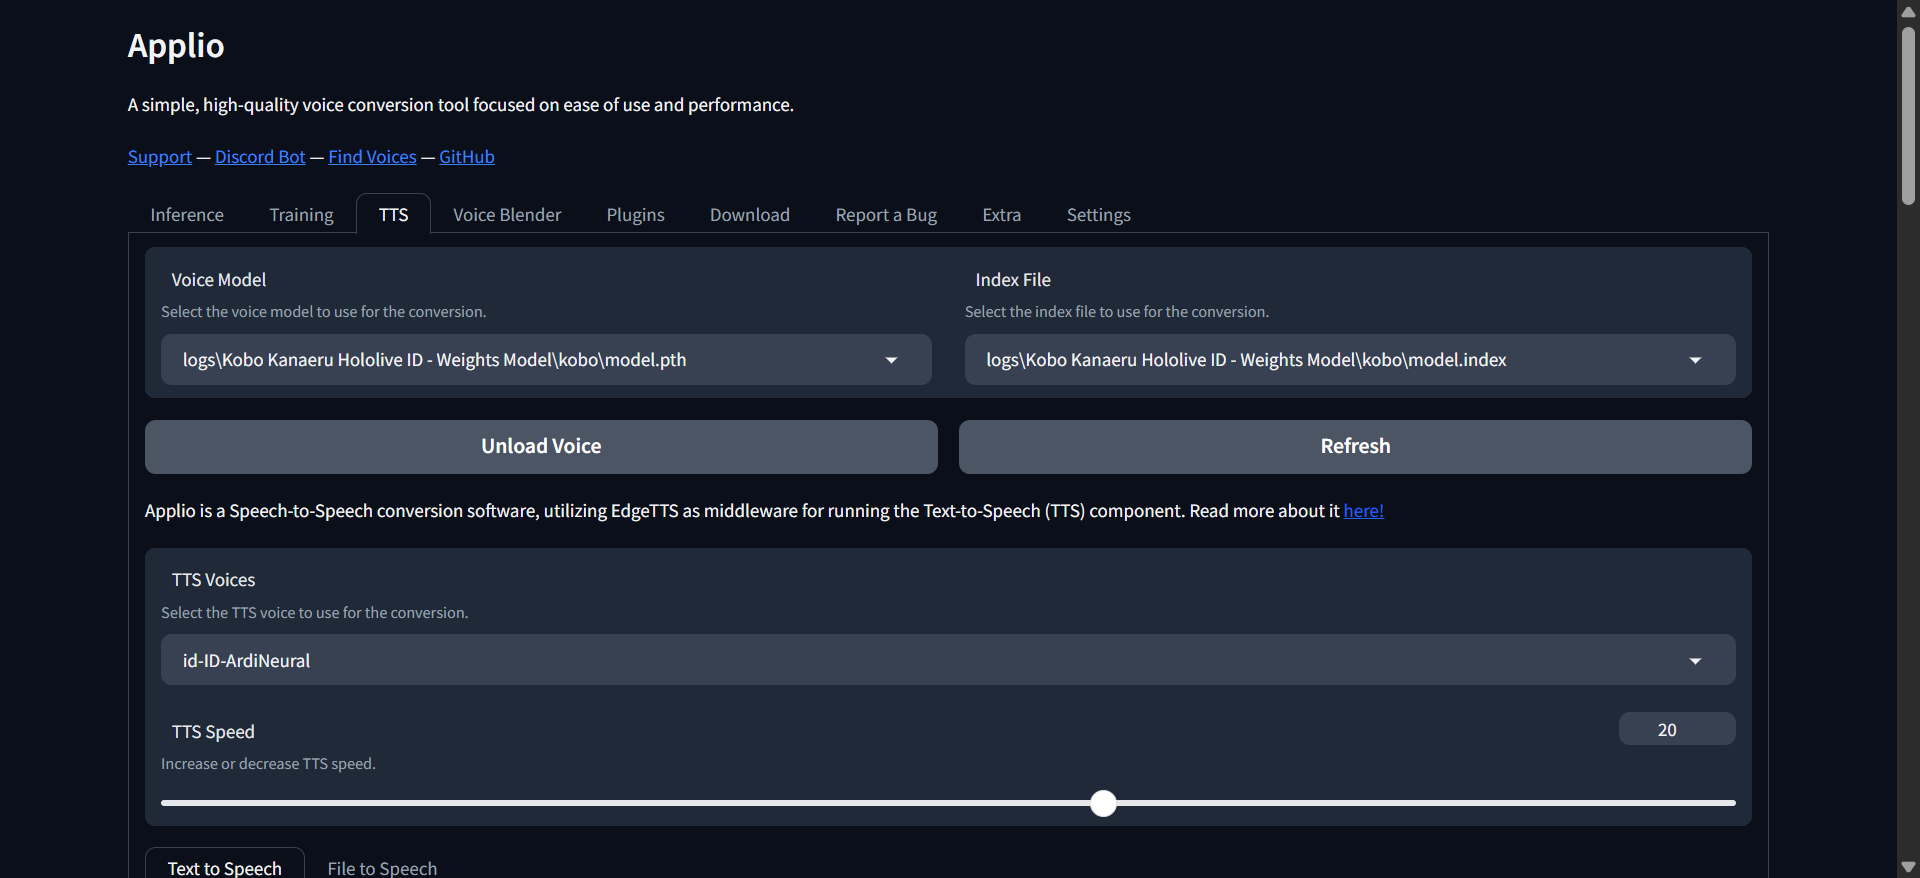Open the TTS Voices dropdown list
Image resolution: width=1920 pixels, height=878 pixels.
coord(947,661)
